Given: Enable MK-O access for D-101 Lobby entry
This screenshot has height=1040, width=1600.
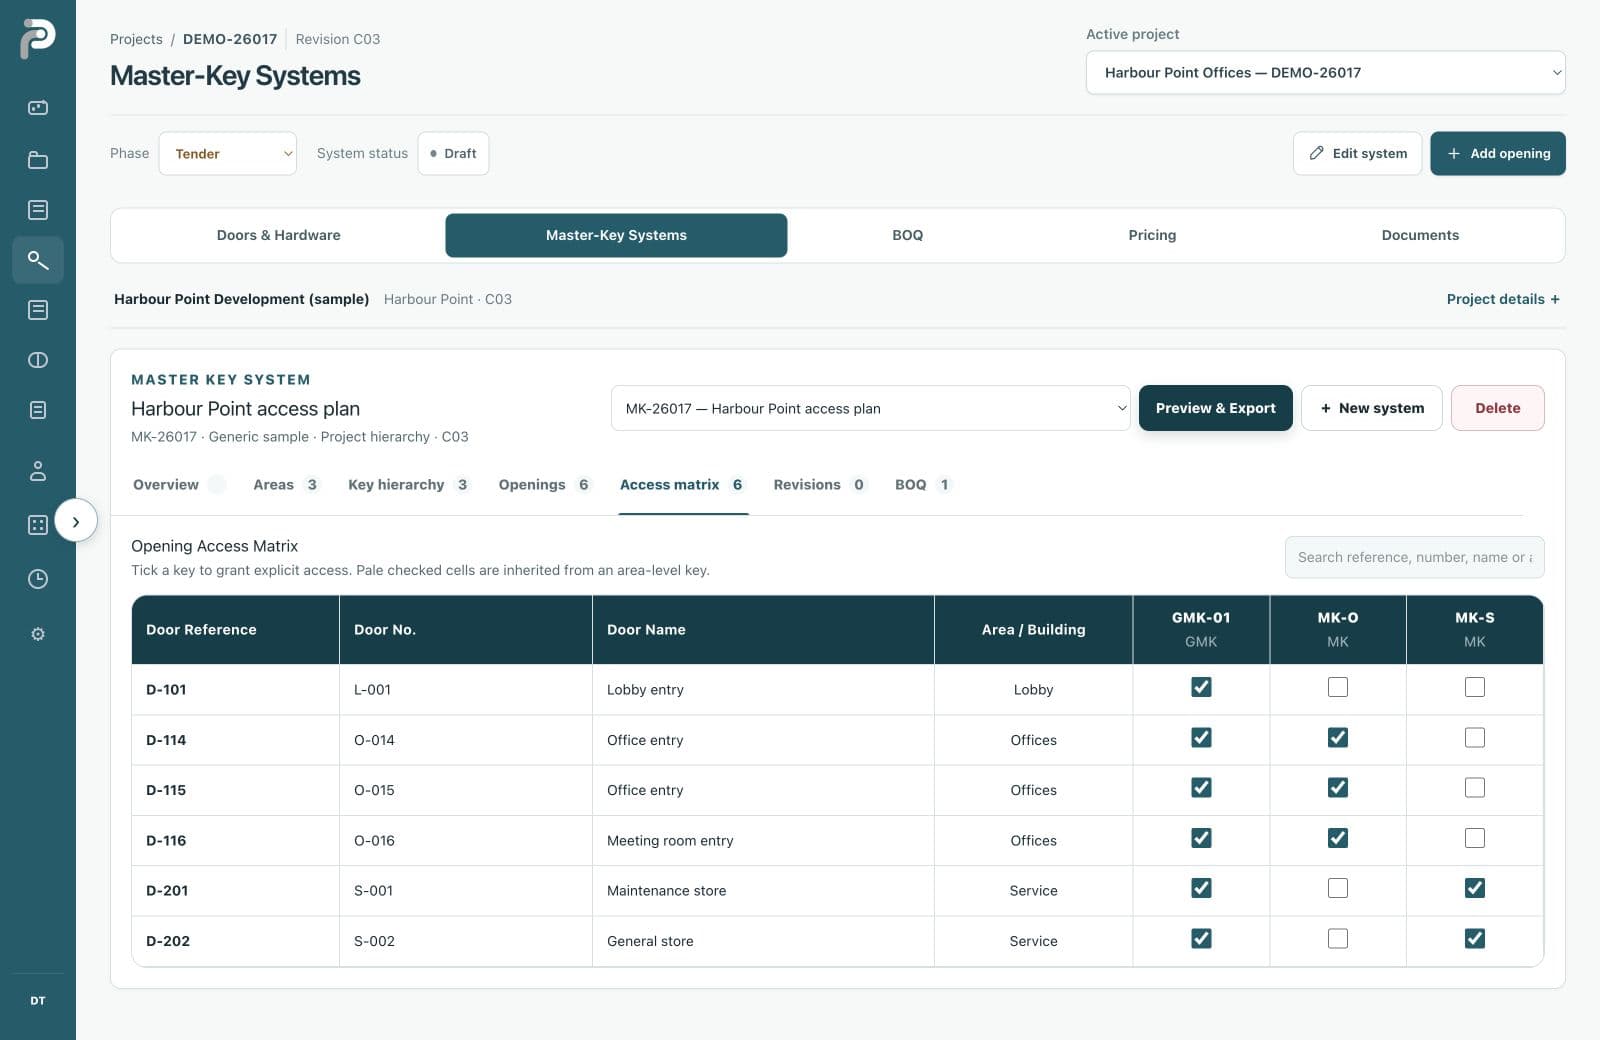Looking at the screenshot, I should pyautogui.click(x=1337, y=687).
